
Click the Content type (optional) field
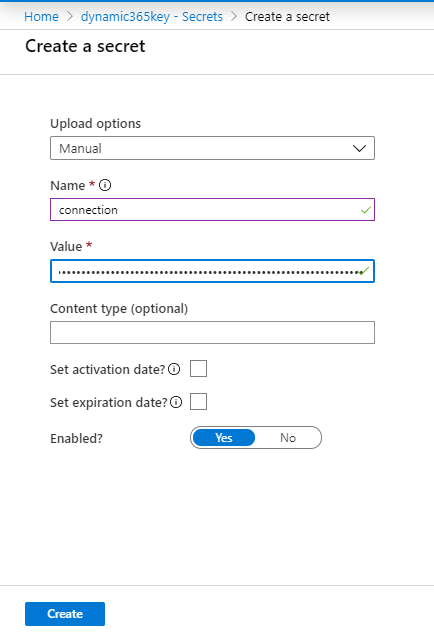pos(212,333)
